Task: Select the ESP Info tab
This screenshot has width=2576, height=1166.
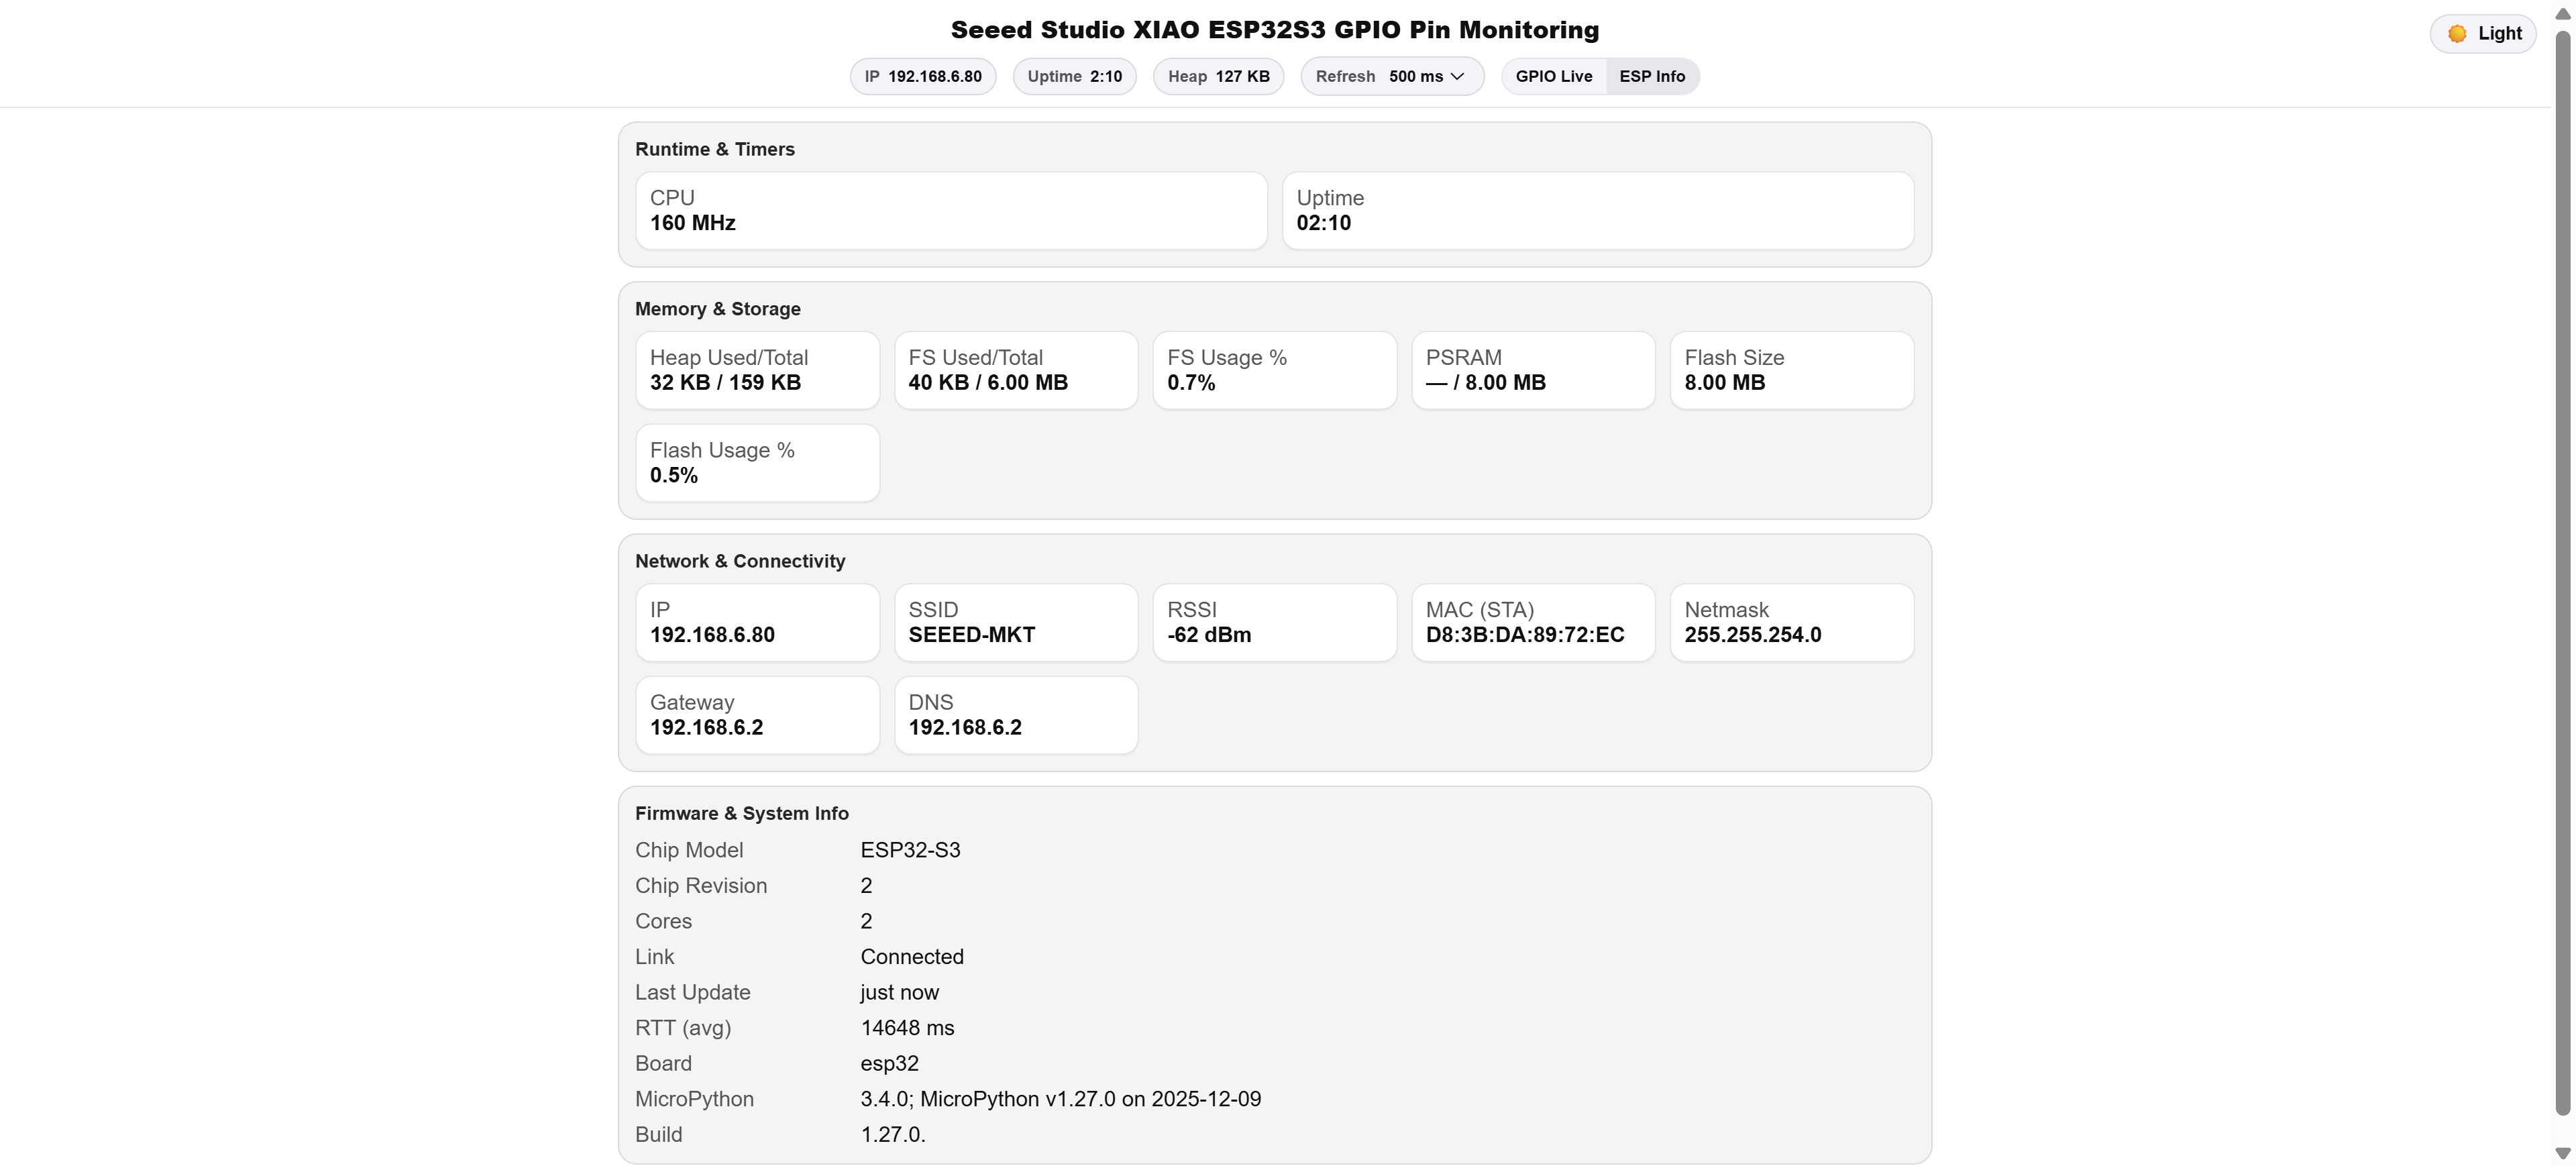Action: point(1651,76)
